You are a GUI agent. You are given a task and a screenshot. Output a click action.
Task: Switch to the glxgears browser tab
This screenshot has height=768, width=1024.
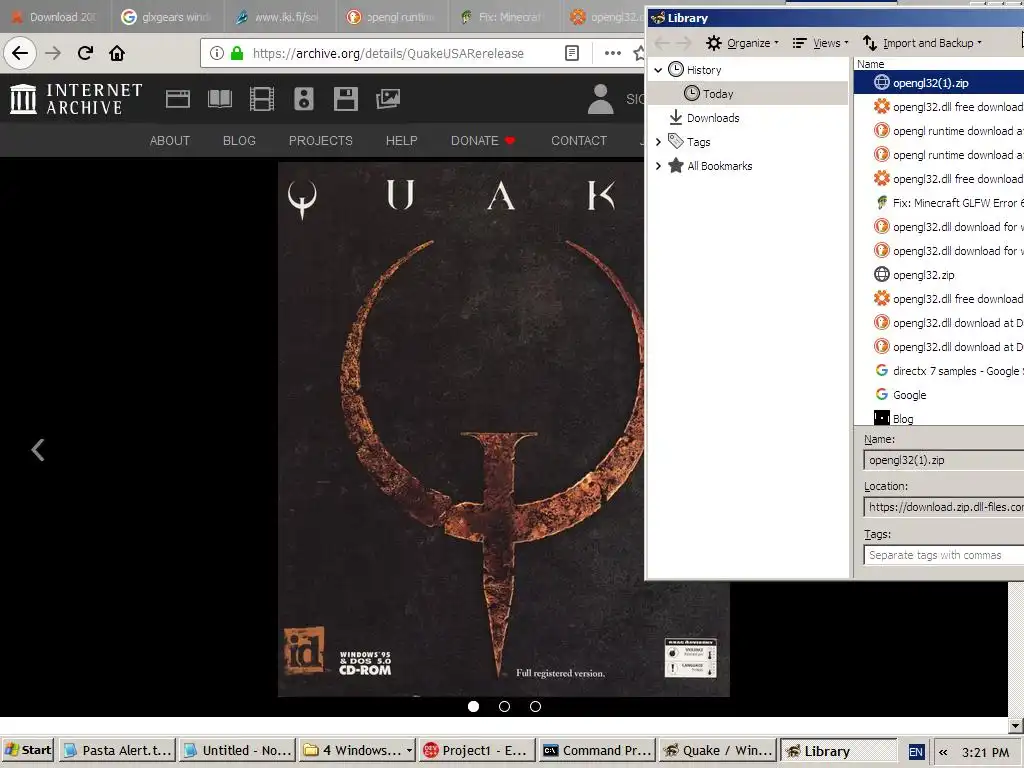pos(167,17)
